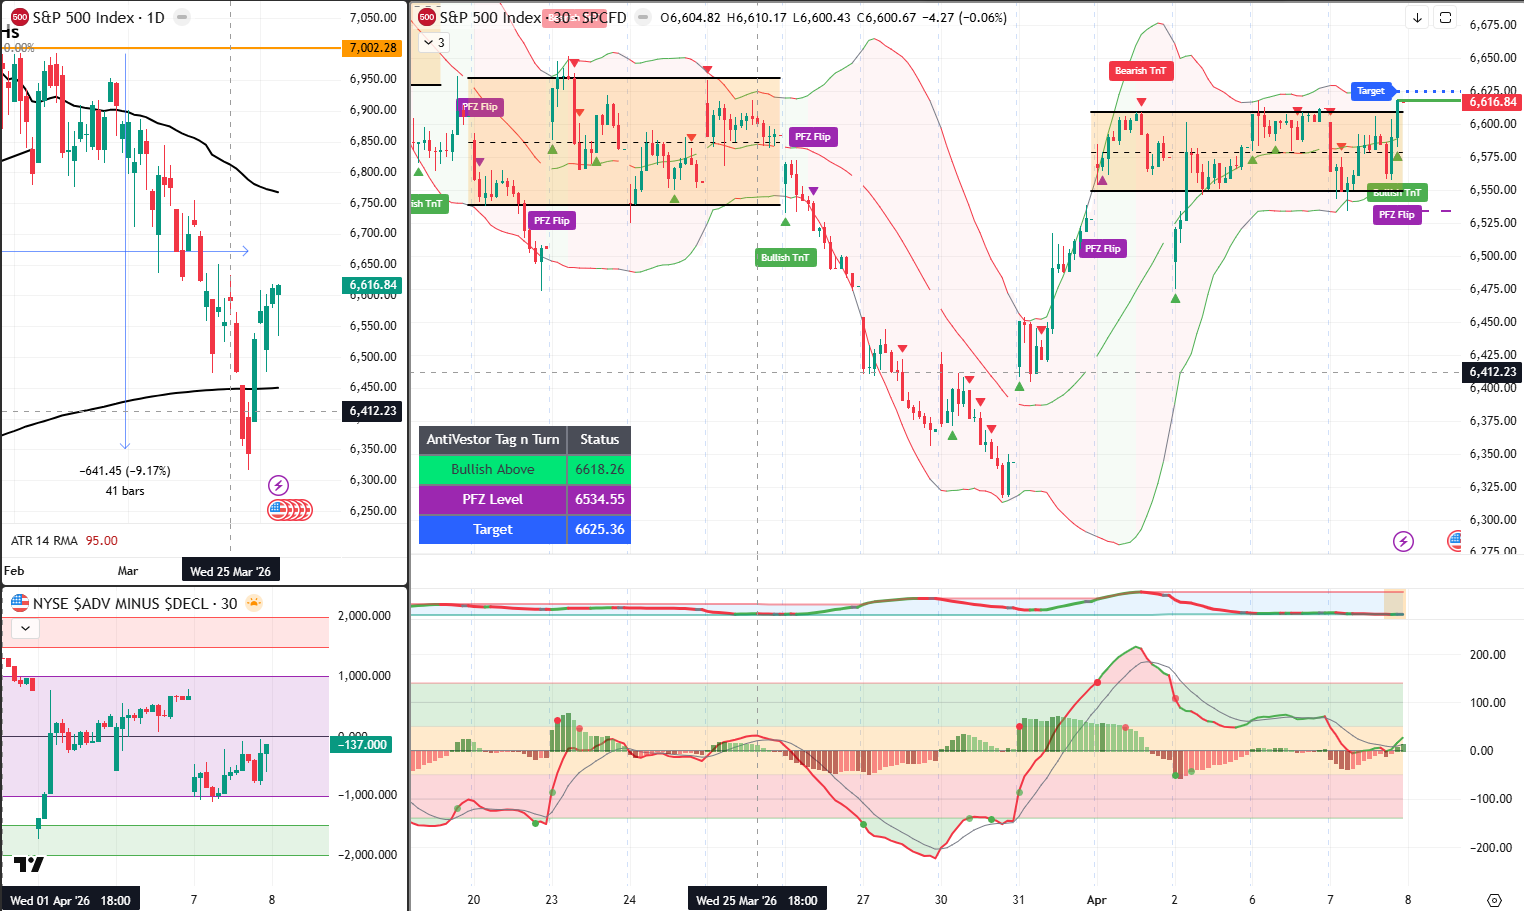Click the blue Target flag label
Viewport: 1524px width, 911px height.
pyautogui.click(x=1369, y=91)
